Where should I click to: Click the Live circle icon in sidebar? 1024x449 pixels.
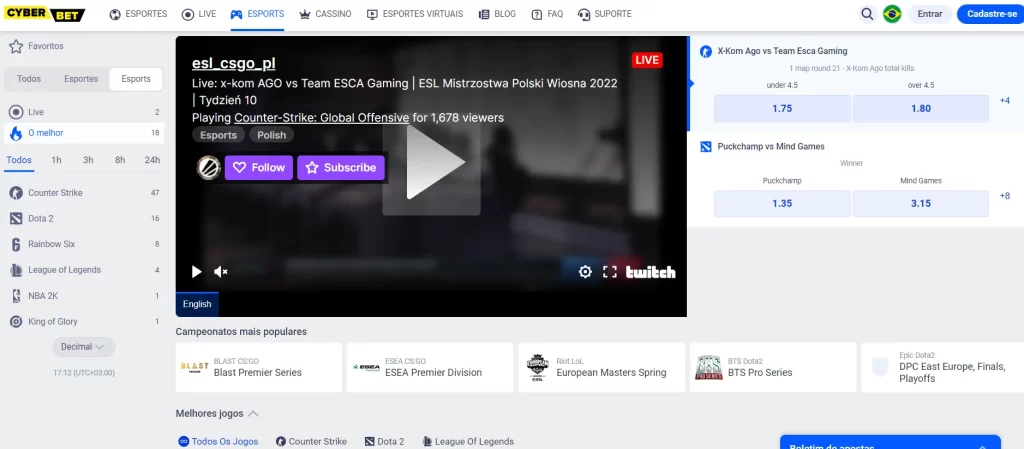pos(16,112)
